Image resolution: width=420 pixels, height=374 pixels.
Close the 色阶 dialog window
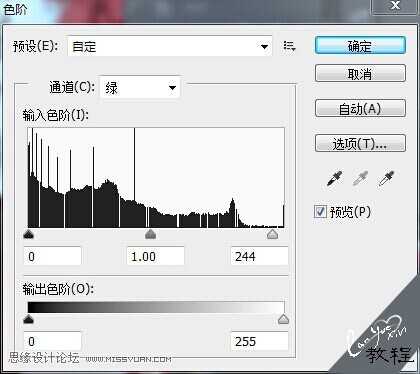point(395,6)
